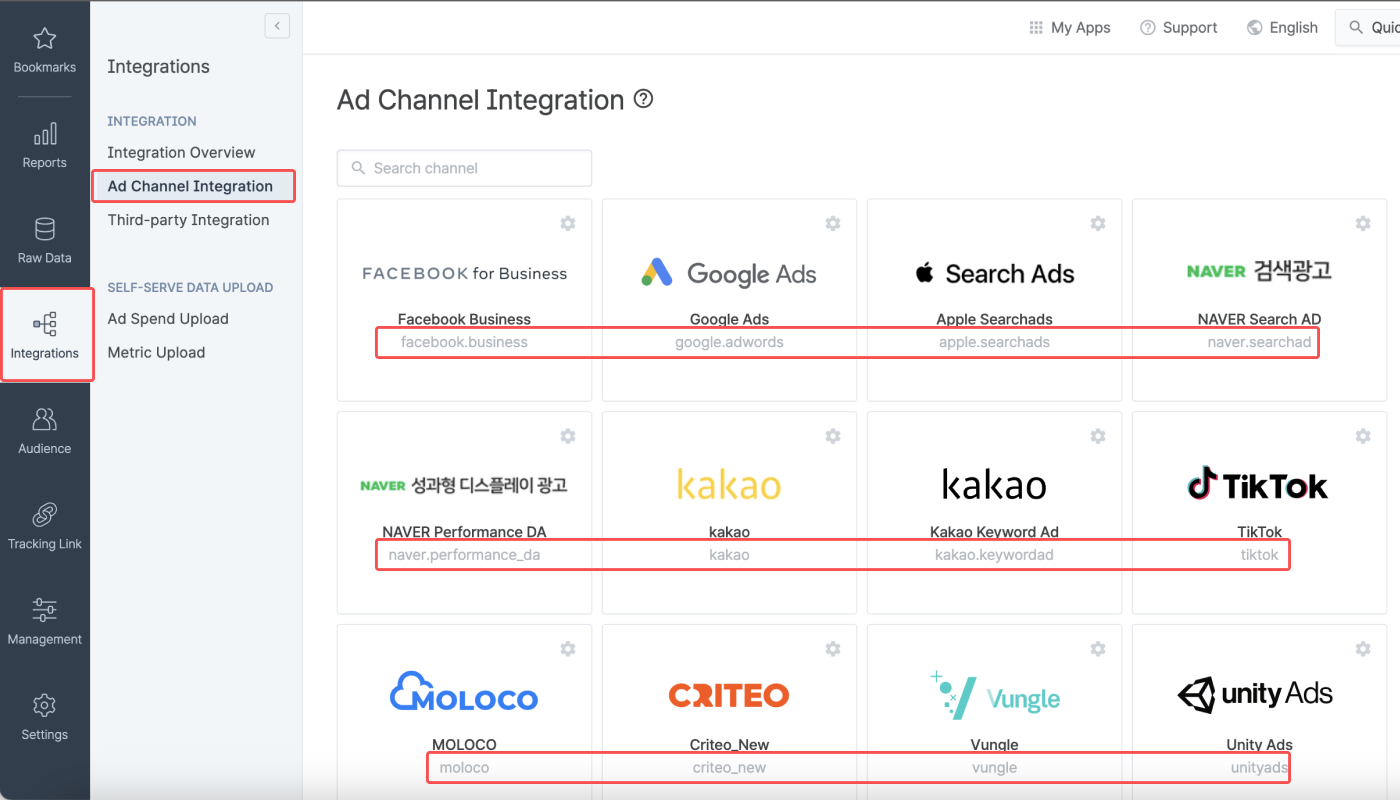
Task: Click 'google.adwords' channel ID text
Action: [729, 342]
